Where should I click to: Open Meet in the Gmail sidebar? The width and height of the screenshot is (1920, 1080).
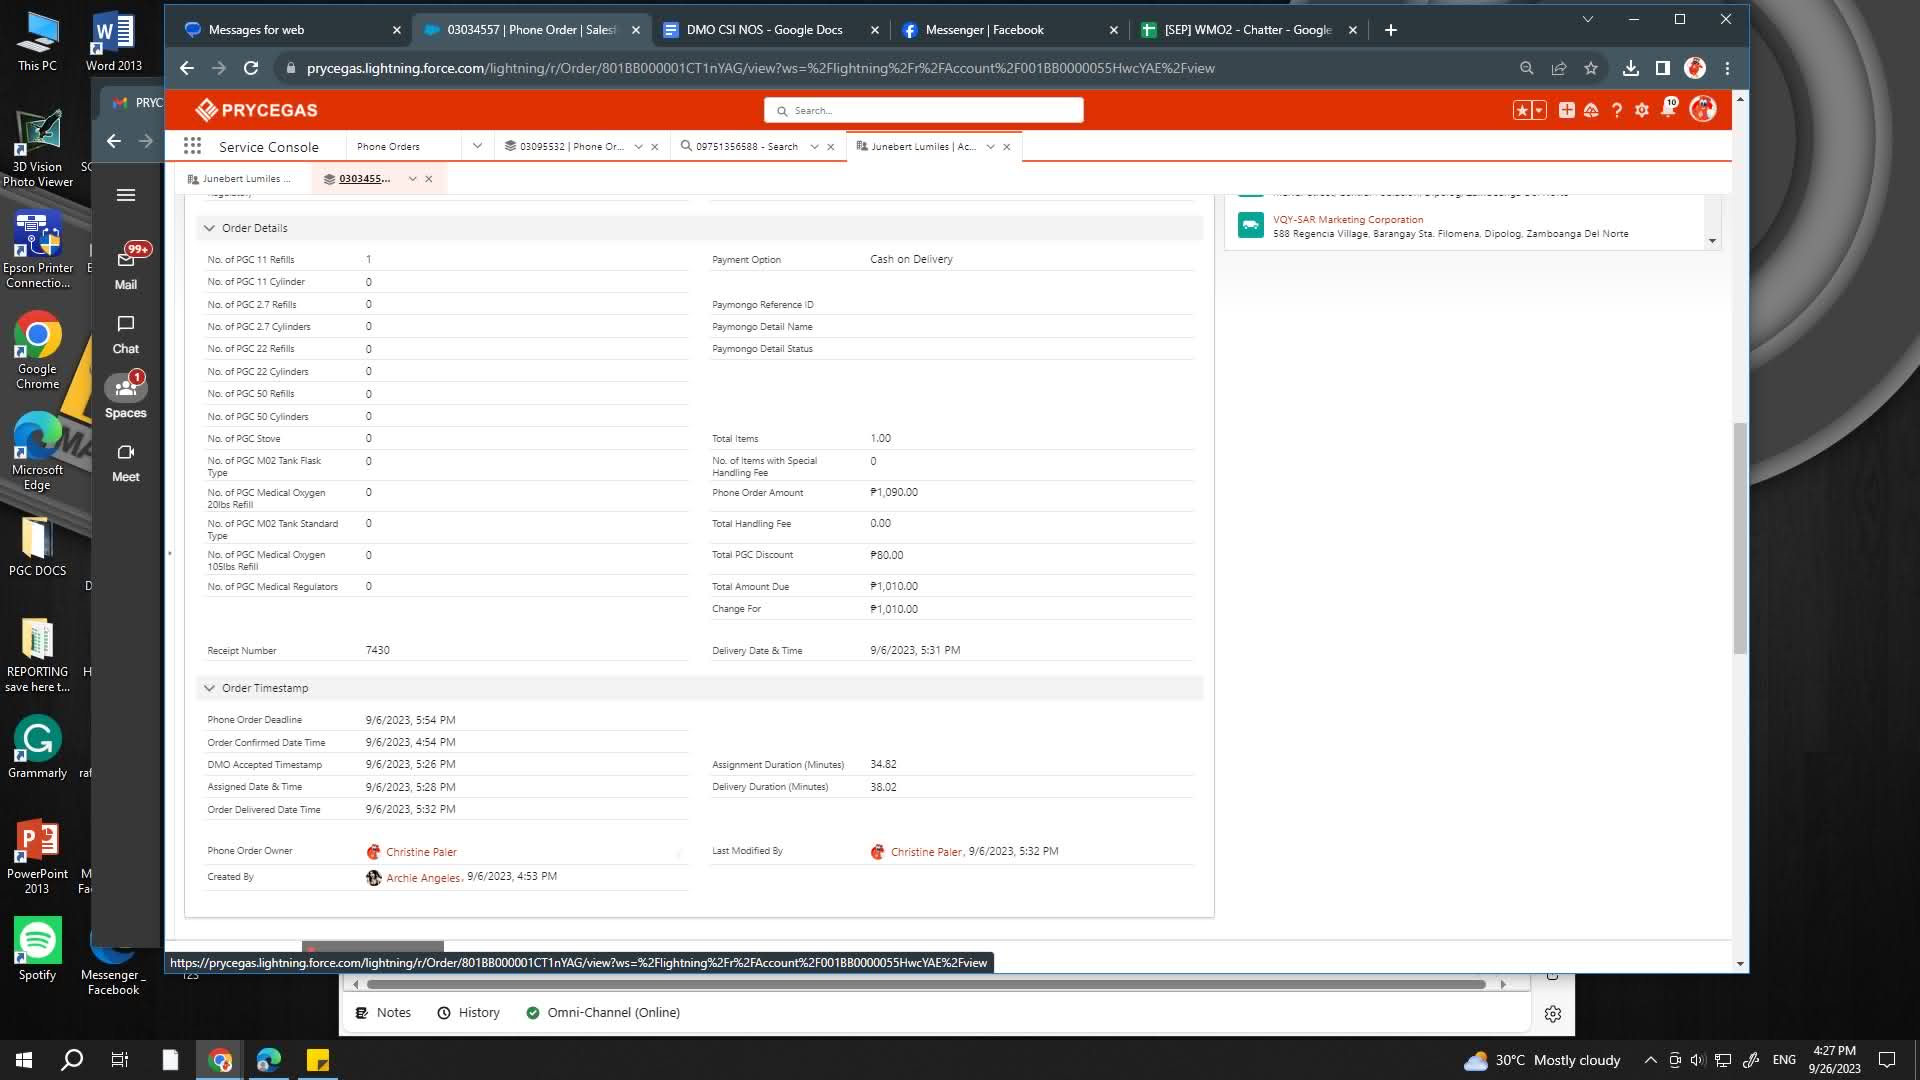[x=126, y=463]
